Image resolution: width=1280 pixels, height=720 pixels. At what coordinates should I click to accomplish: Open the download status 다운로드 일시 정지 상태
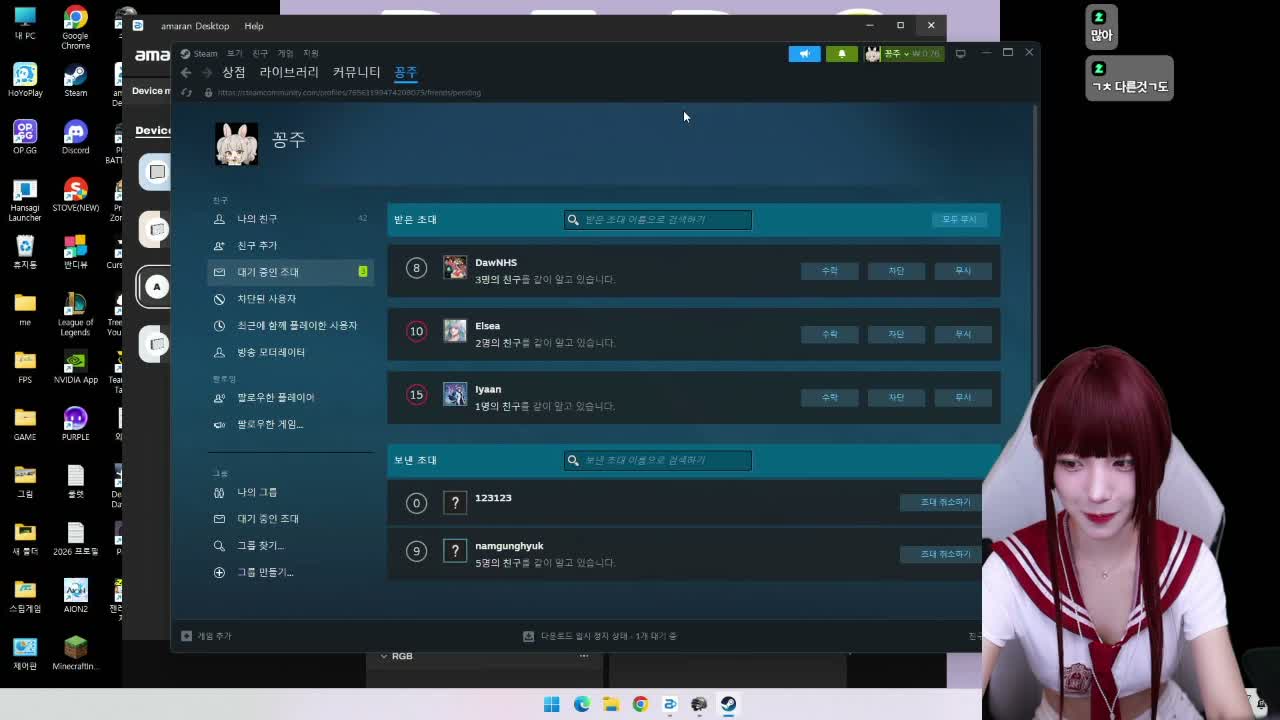601,636
